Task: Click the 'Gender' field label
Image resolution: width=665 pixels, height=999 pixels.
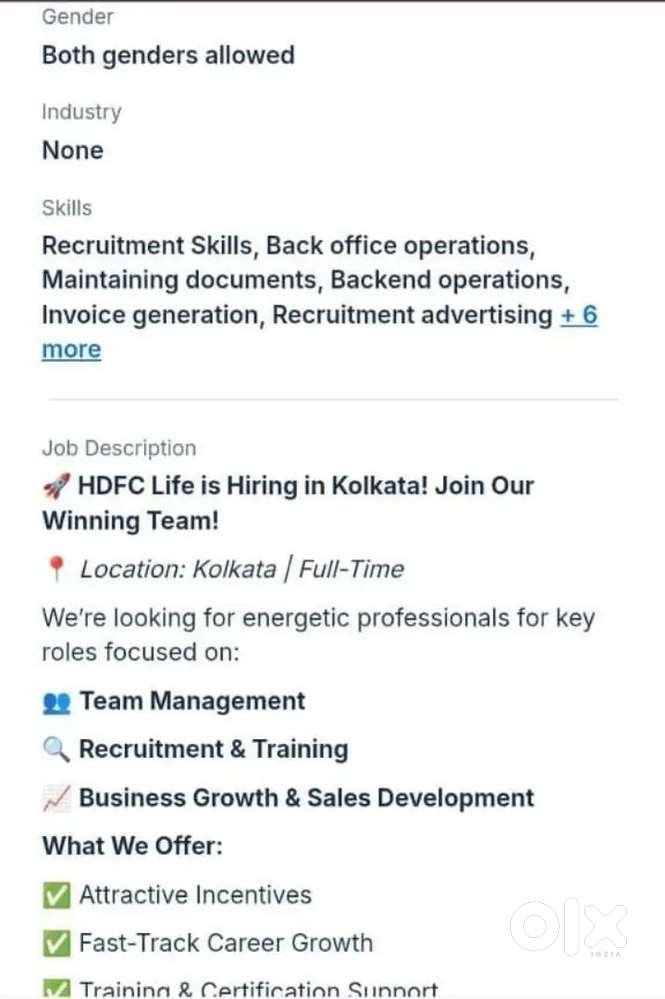Action: coord(78,17)
